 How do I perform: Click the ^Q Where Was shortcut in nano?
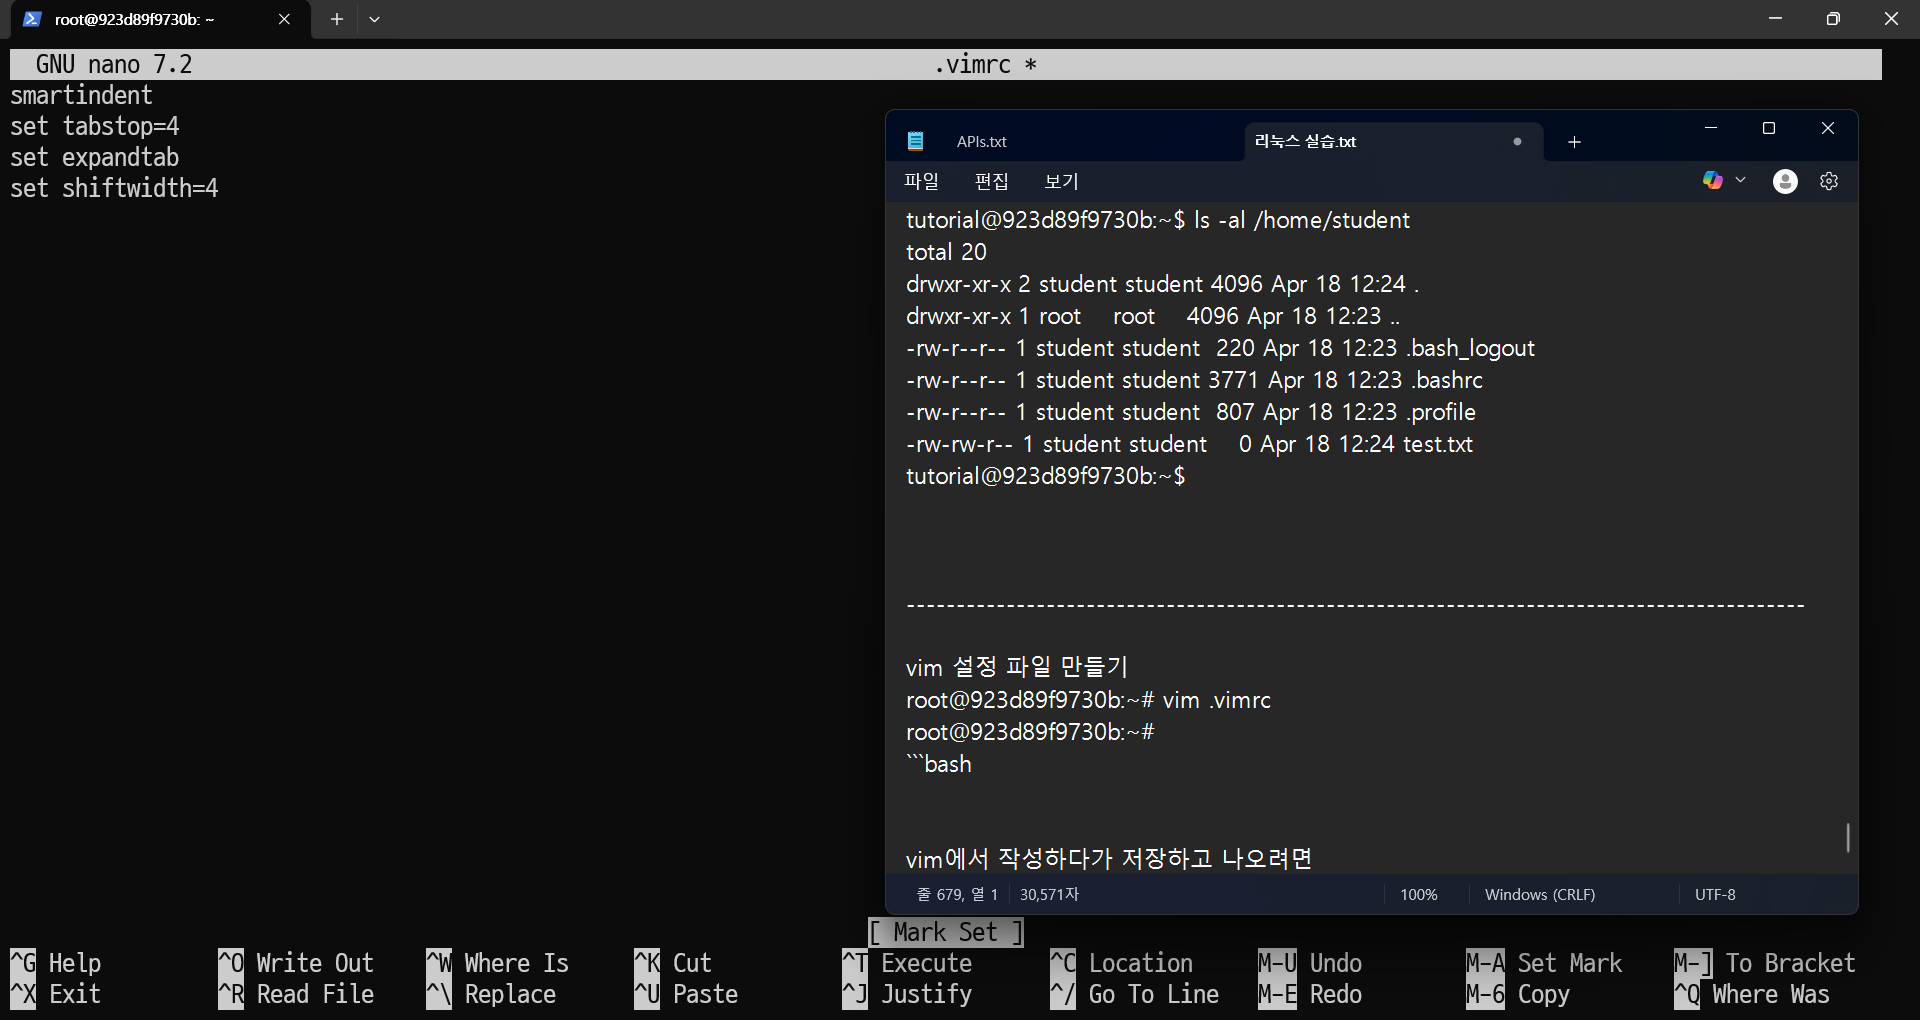coord(1752,994)
